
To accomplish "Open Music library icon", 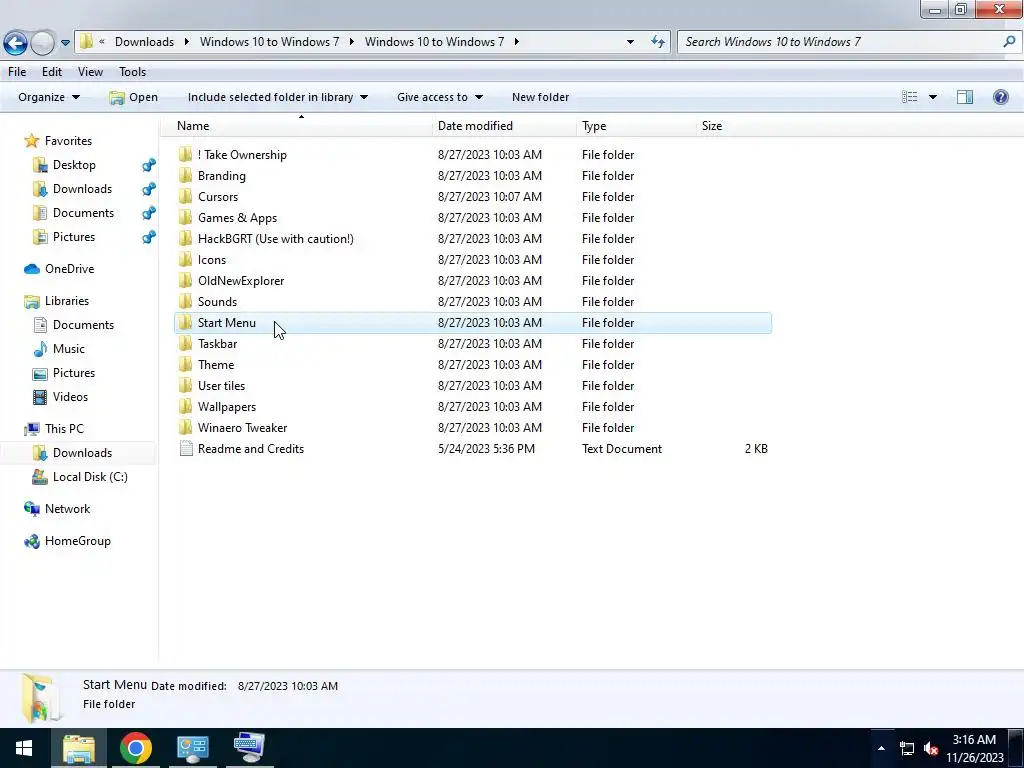I will point(40,349).
